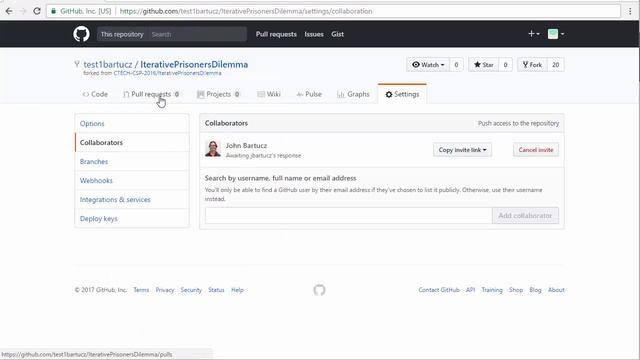Switch to the repository Pull requests tab

(x=151, y=94)
